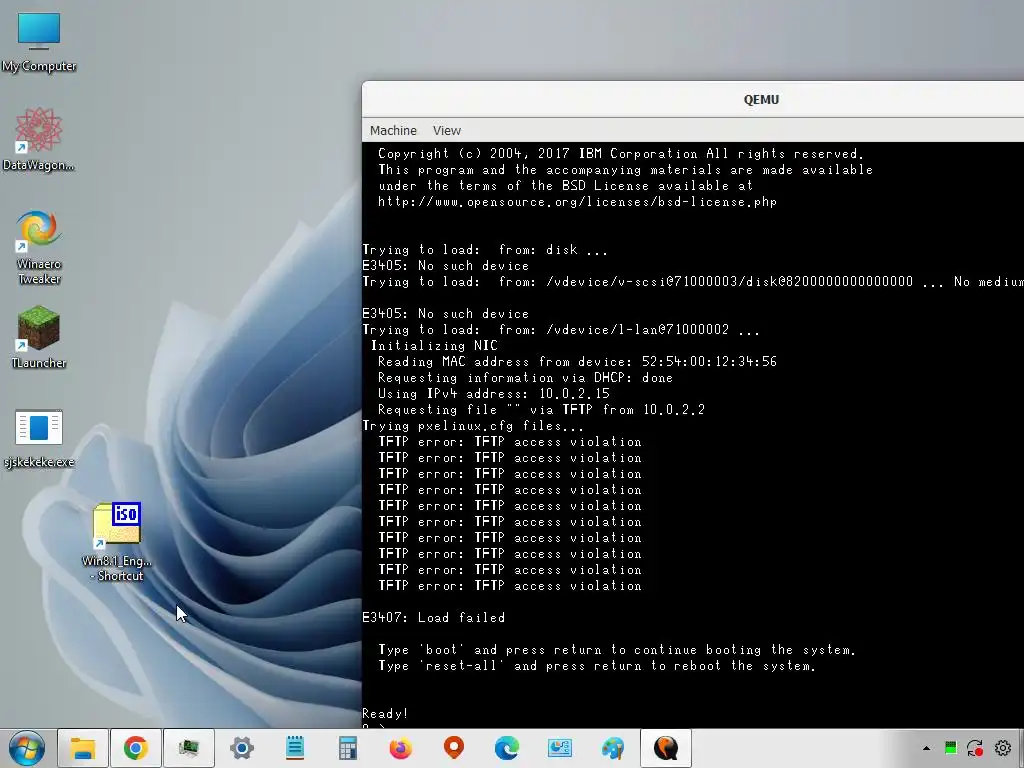Click the IBM Corporation copyright line
1024x768 pixels.
620,154
